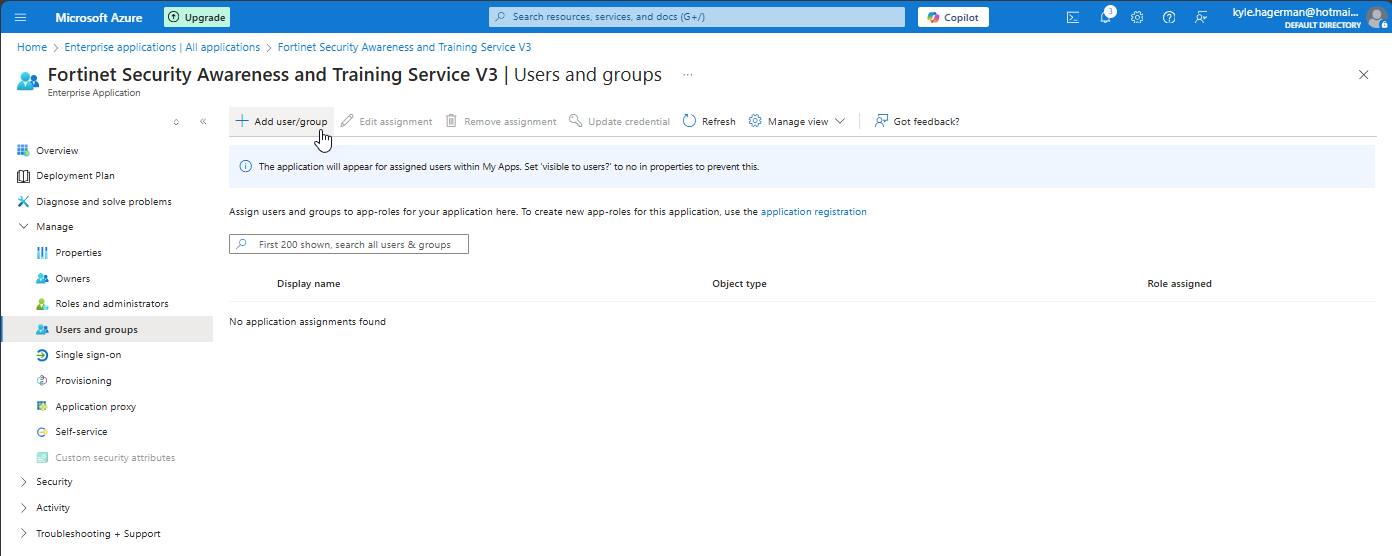The height and width of the screenshot is (556, 1392).
Task: Click the Update credential key icon
Action: 575,121
